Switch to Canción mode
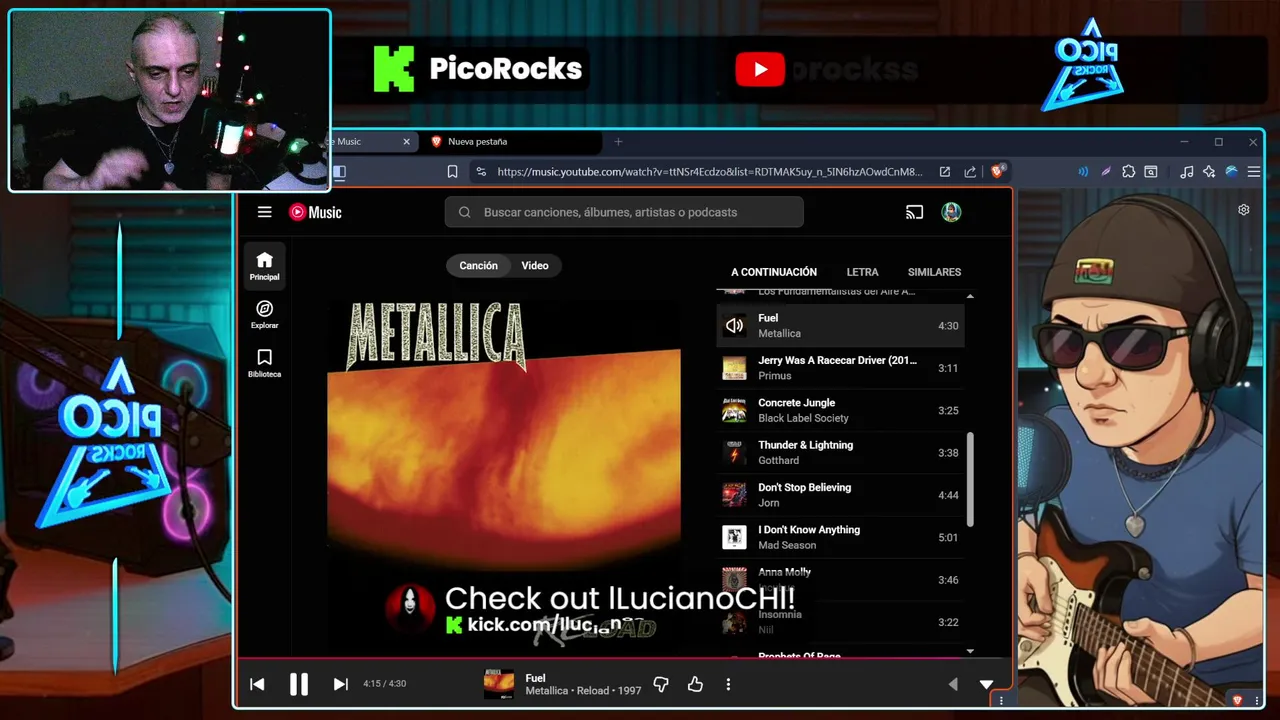 [478, 266]
